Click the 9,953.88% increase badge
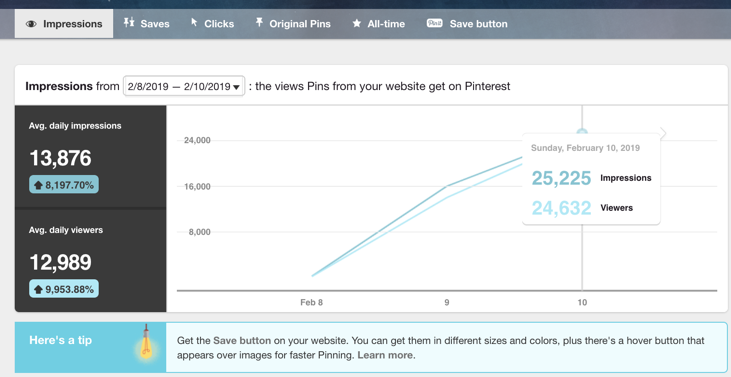731x377 pixels. point(64,289)
